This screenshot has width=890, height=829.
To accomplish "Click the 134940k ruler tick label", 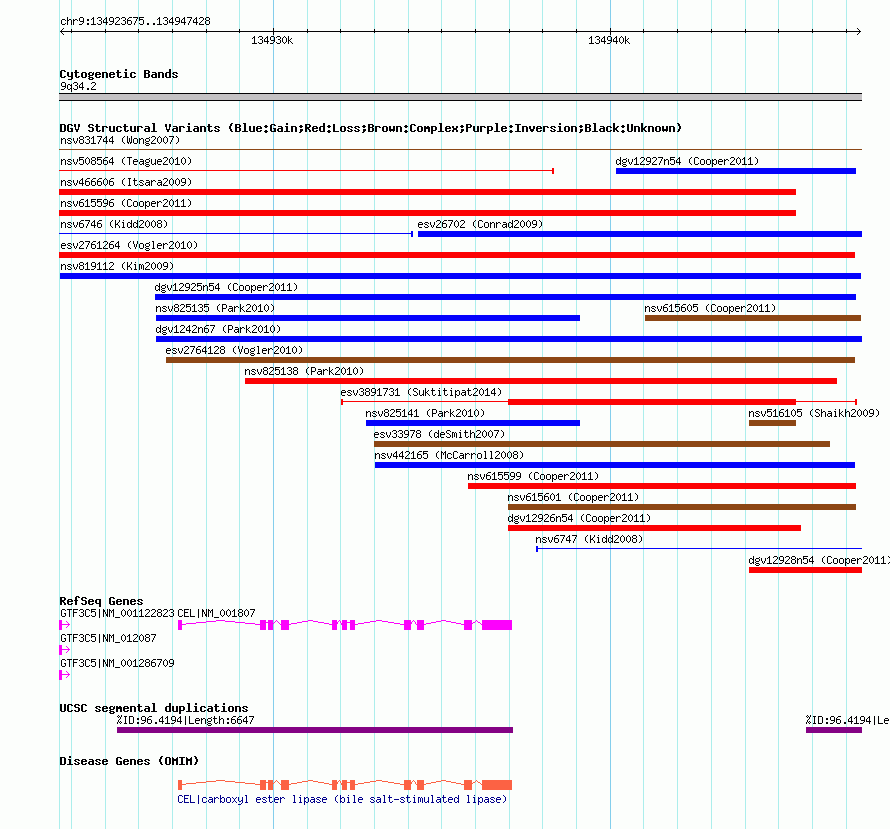I will 609,40.
